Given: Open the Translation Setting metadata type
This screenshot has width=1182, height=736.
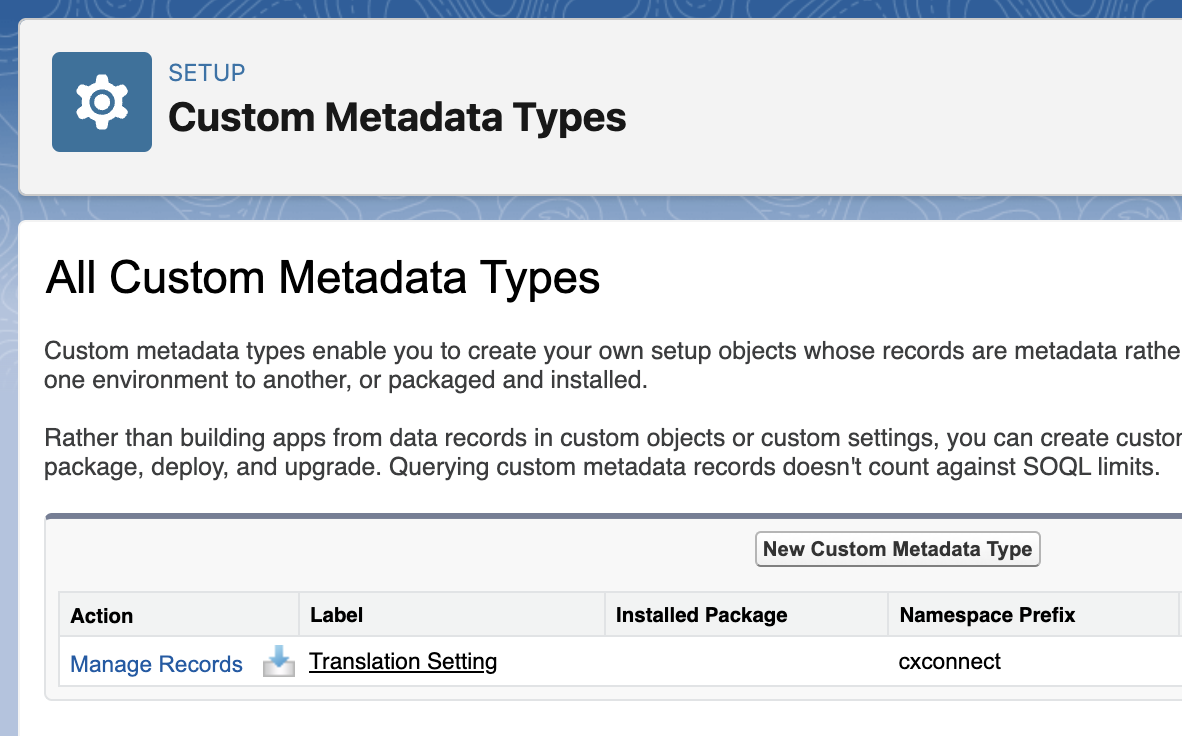Looking at the screenshot, I should click(x=403, y=661).
